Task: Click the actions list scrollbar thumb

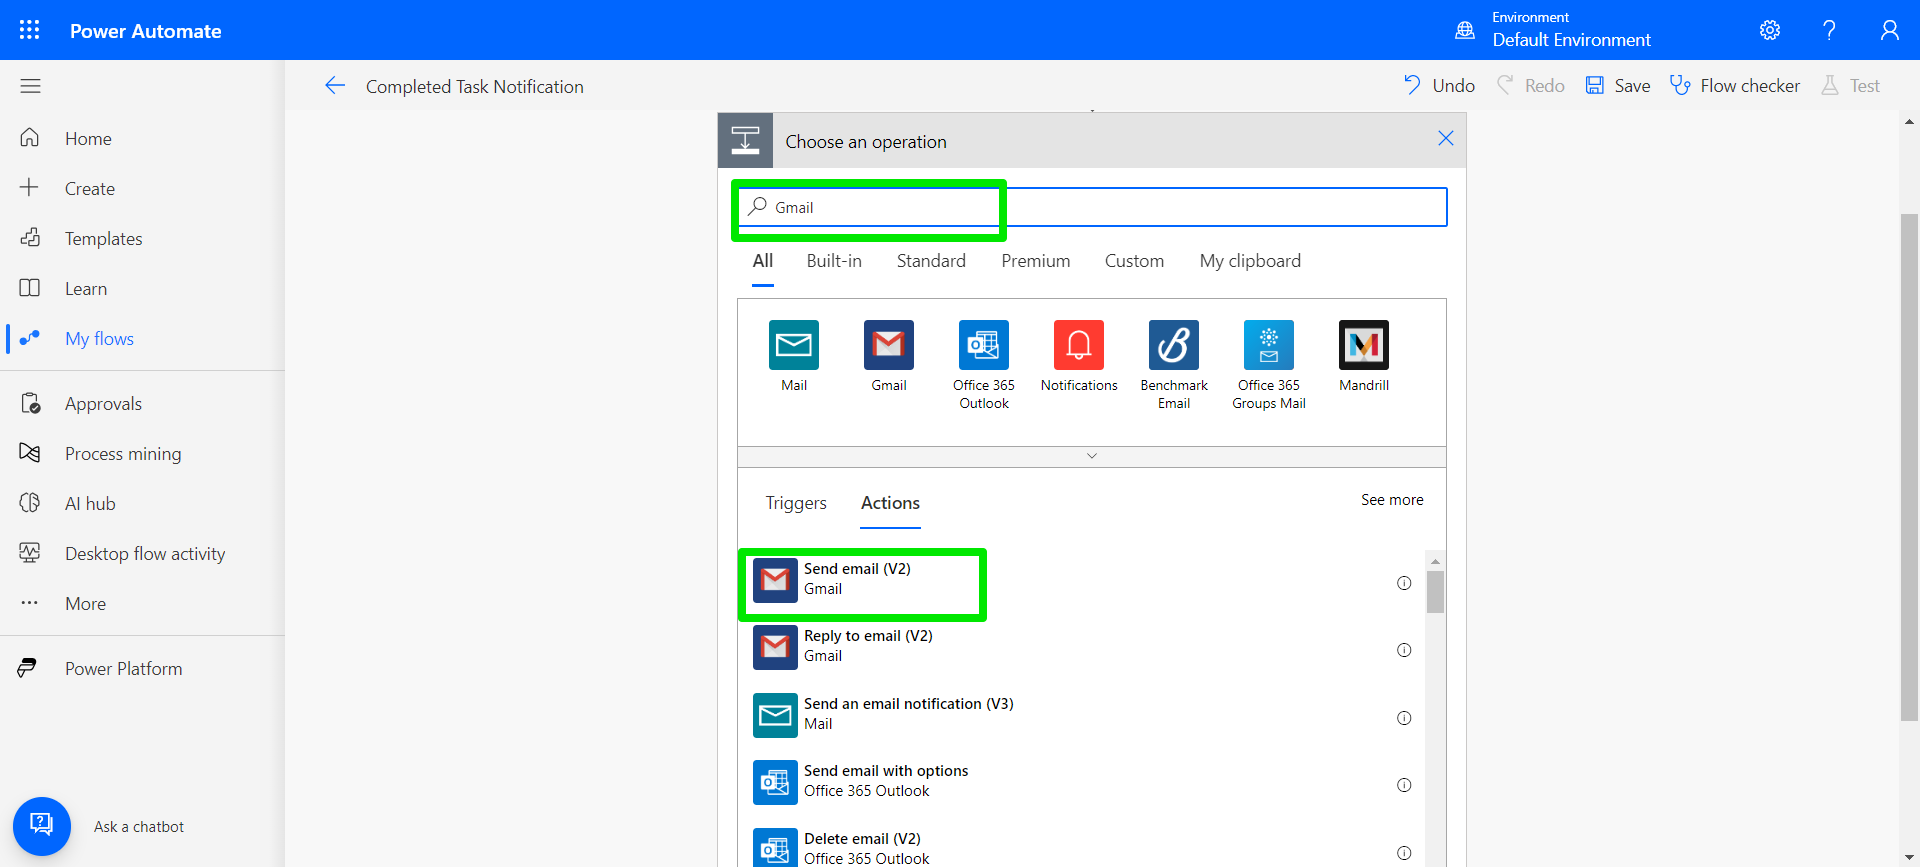Action: (1435, 591)
